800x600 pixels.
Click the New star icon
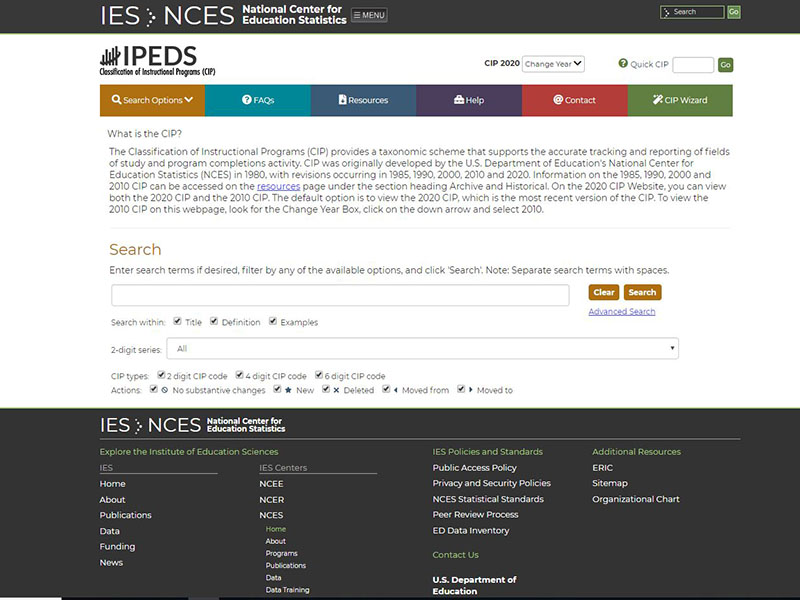point(288,390)
